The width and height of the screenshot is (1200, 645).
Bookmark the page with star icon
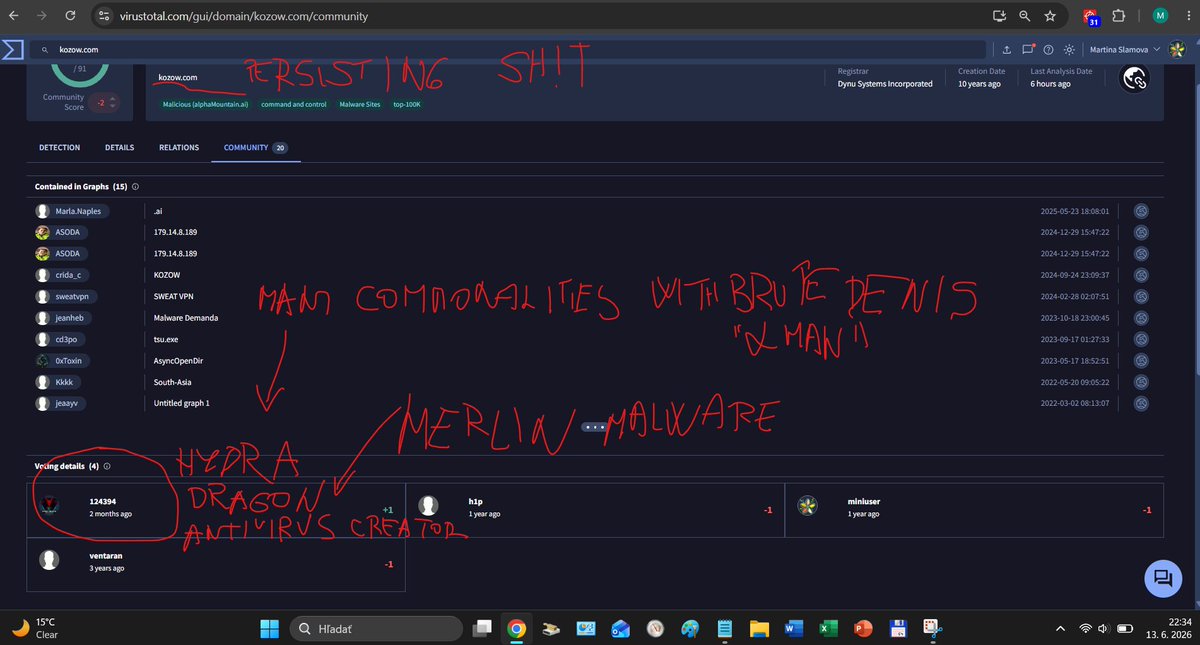point(1049,16)
